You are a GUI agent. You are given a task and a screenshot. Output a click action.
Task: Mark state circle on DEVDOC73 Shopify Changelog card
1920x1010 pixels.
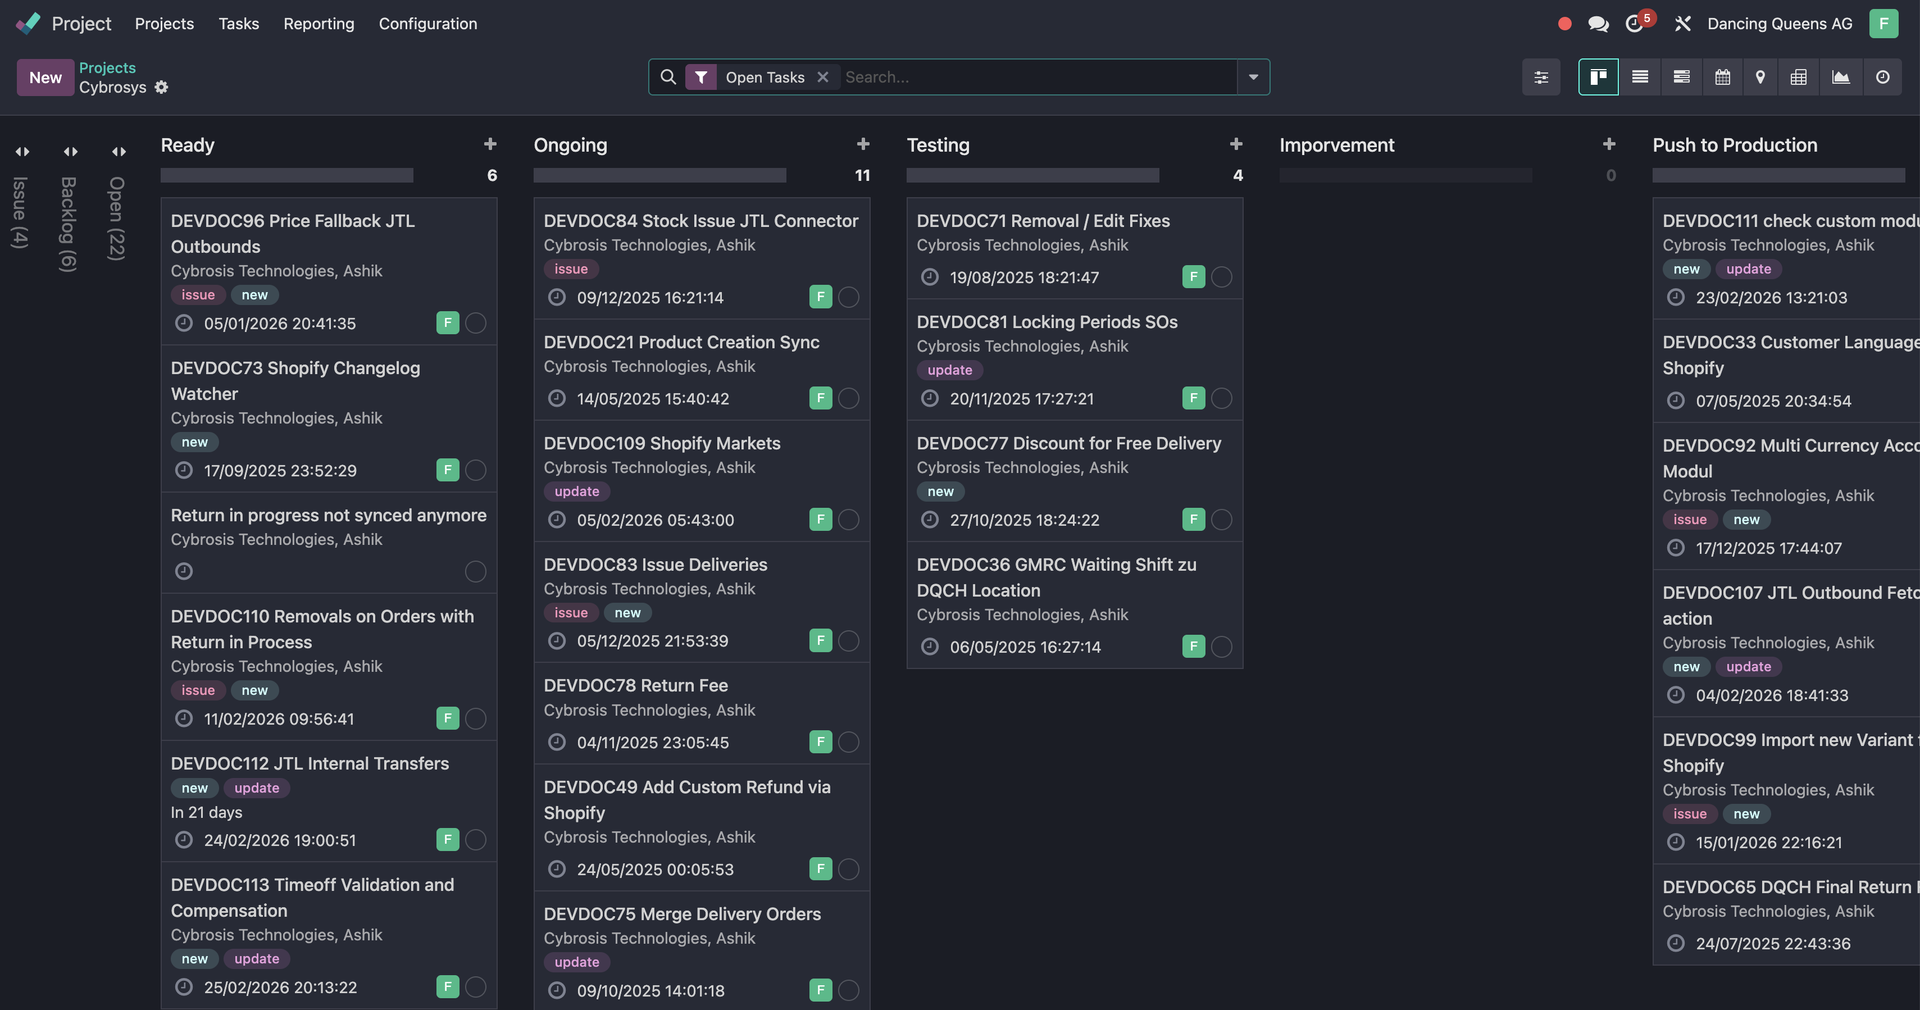(476, 470)
